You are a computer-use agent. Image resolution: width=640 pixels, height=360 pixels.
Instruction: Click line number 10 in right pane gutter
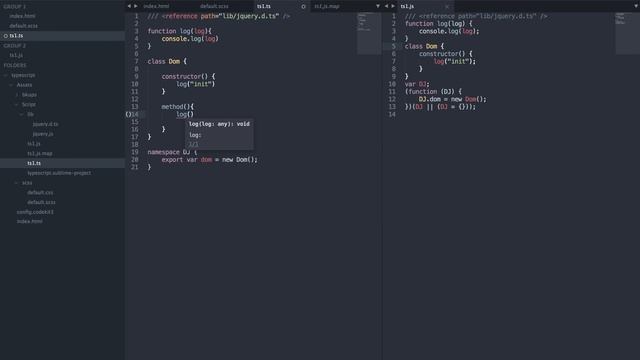pos(392,84)
